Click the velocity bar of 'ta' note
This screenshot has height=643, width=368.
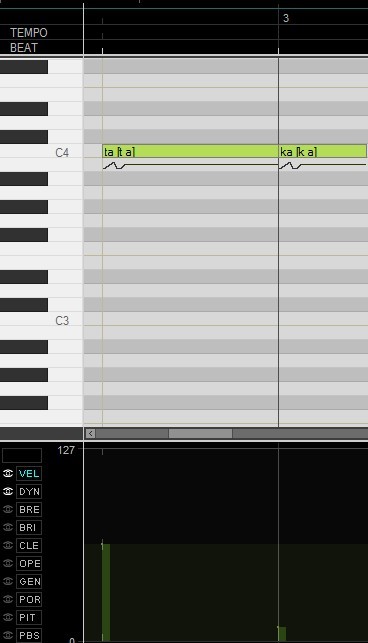coord(106,593)
